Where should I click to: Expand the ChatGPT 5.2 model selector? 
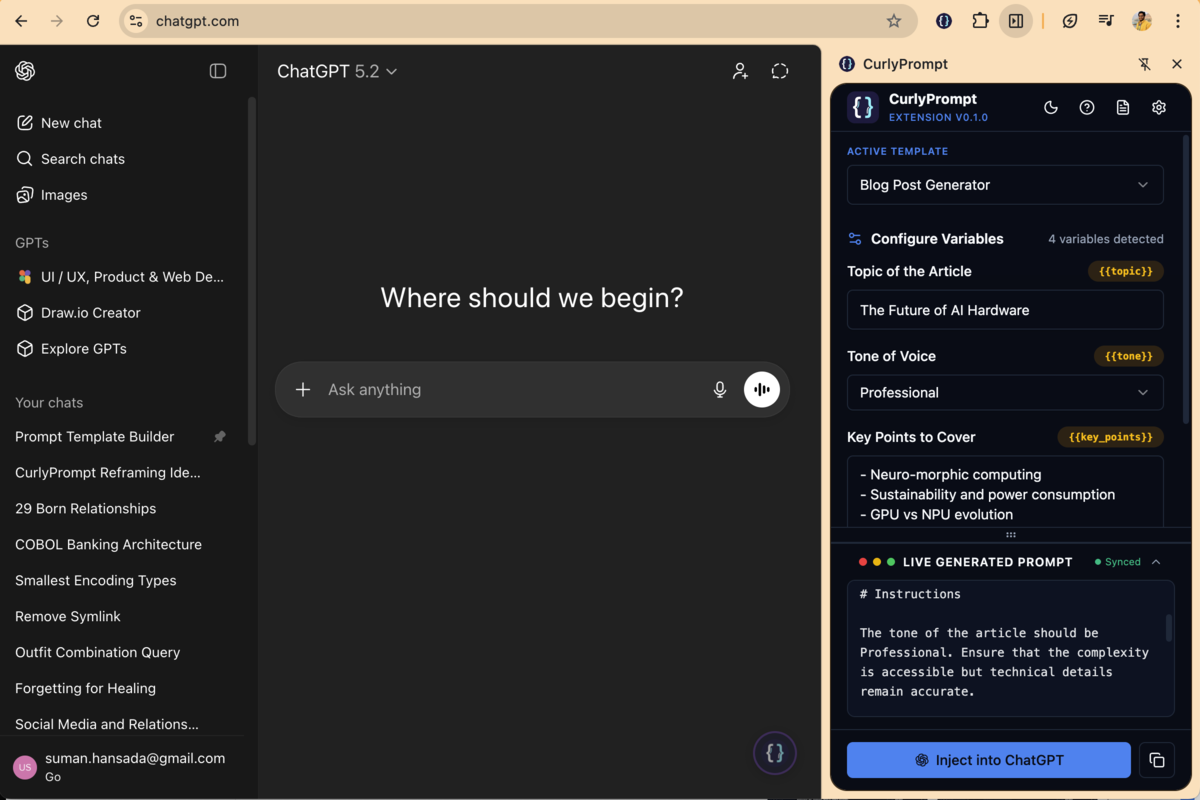(x=337, y=71)
